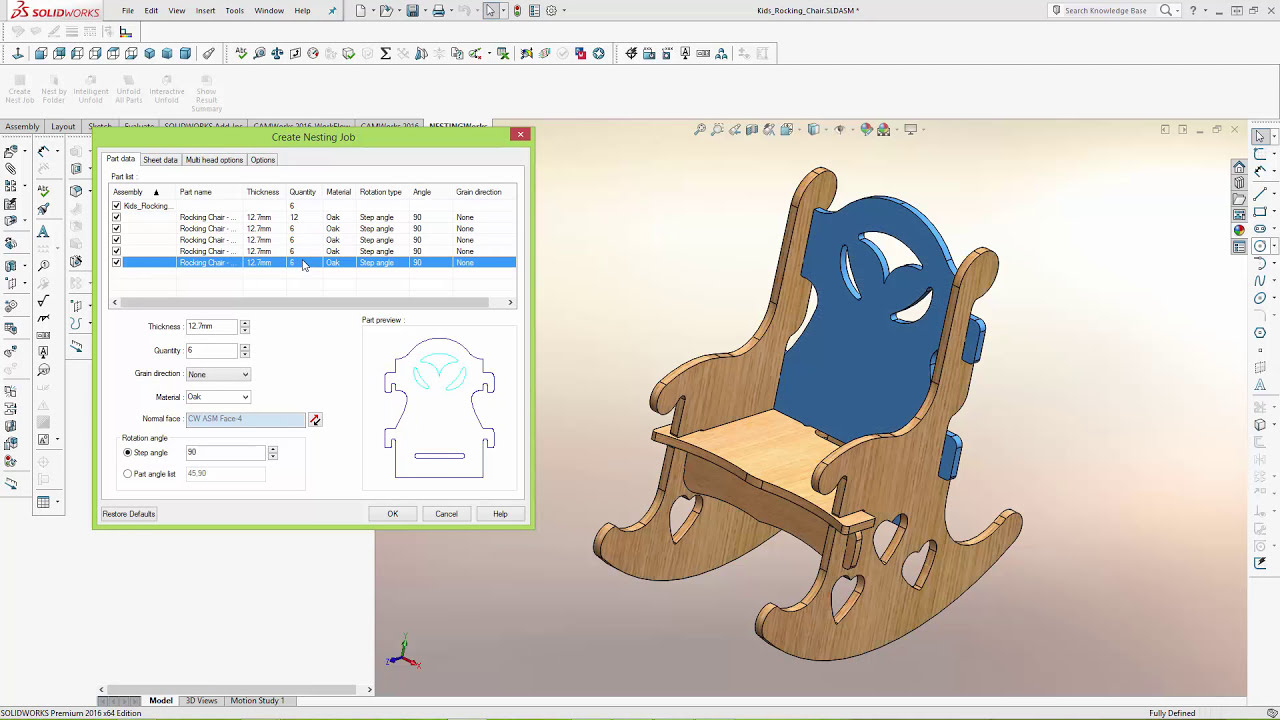Click the Restore Defaults button
This screenshot has height=720, width=1280.
point(129,514)
